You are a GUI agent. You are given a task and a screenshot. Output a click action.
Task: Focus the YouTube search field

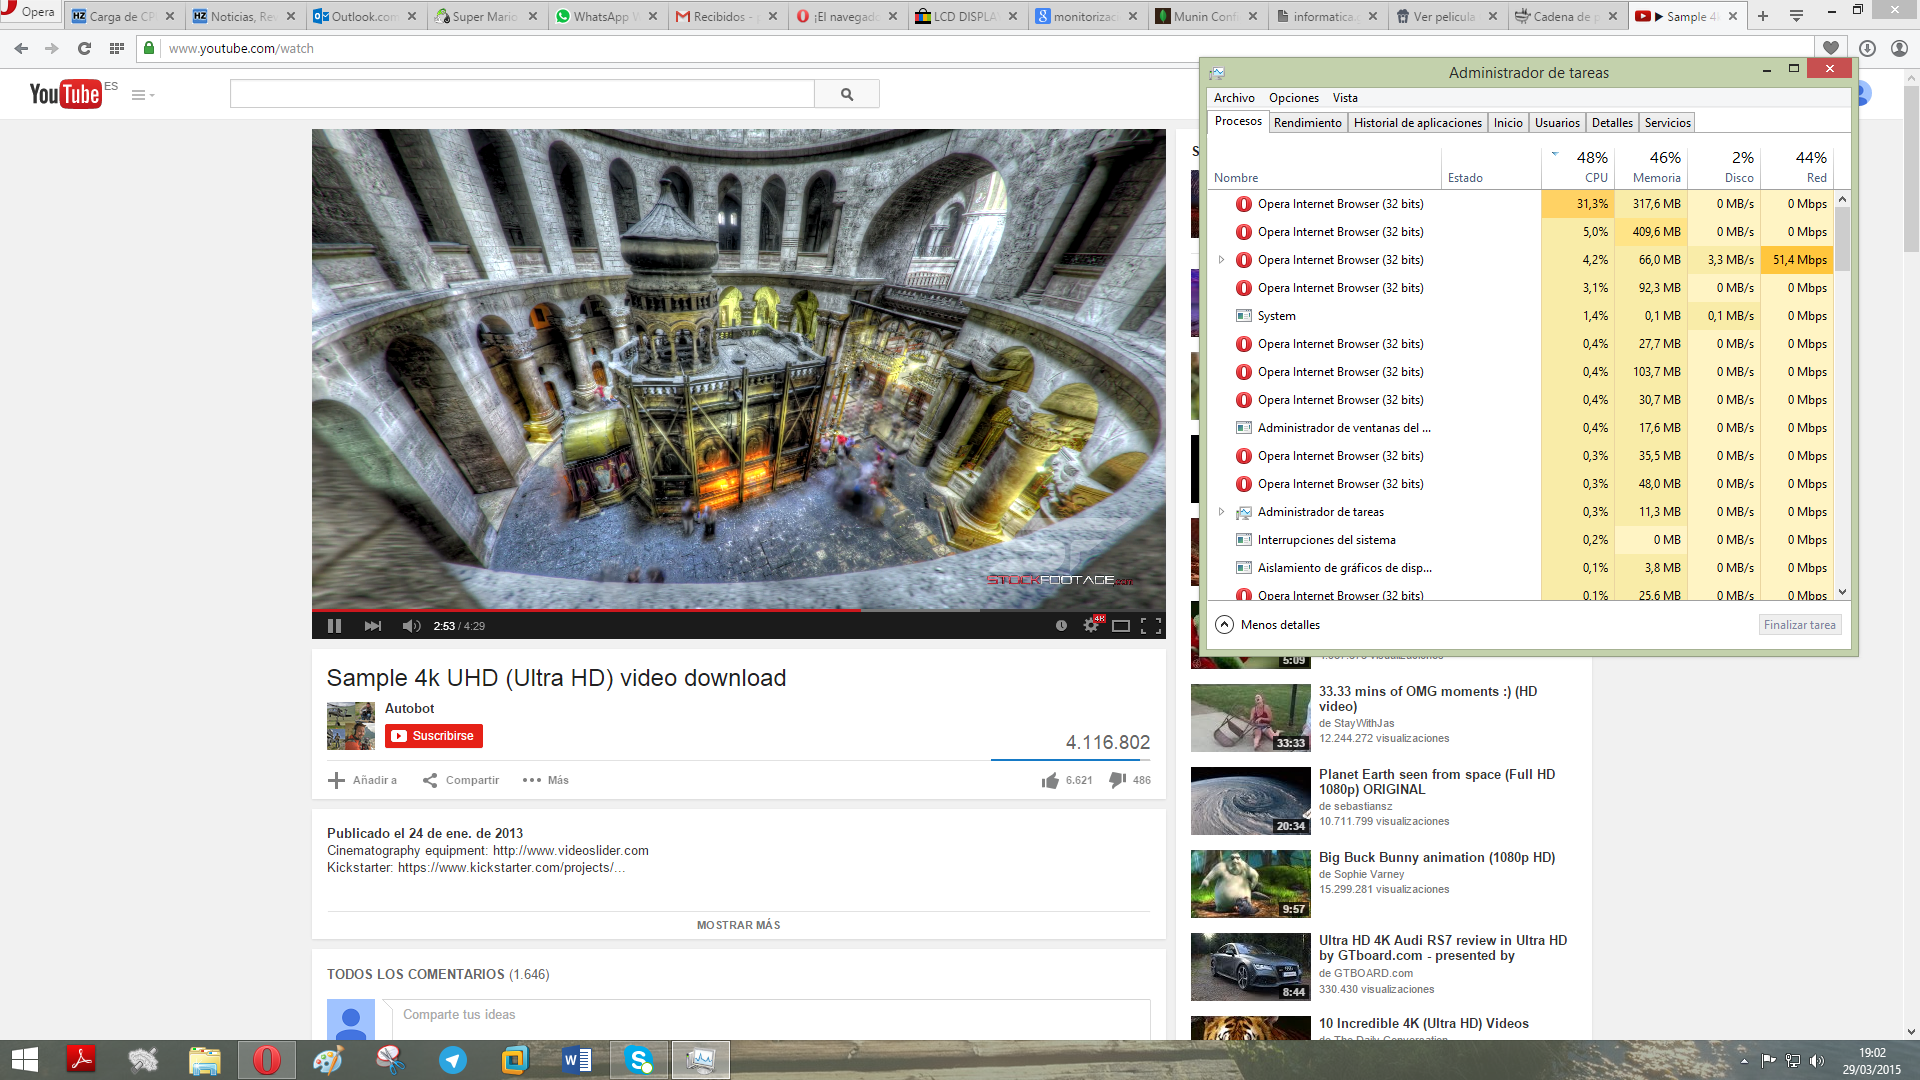[522, 94]
